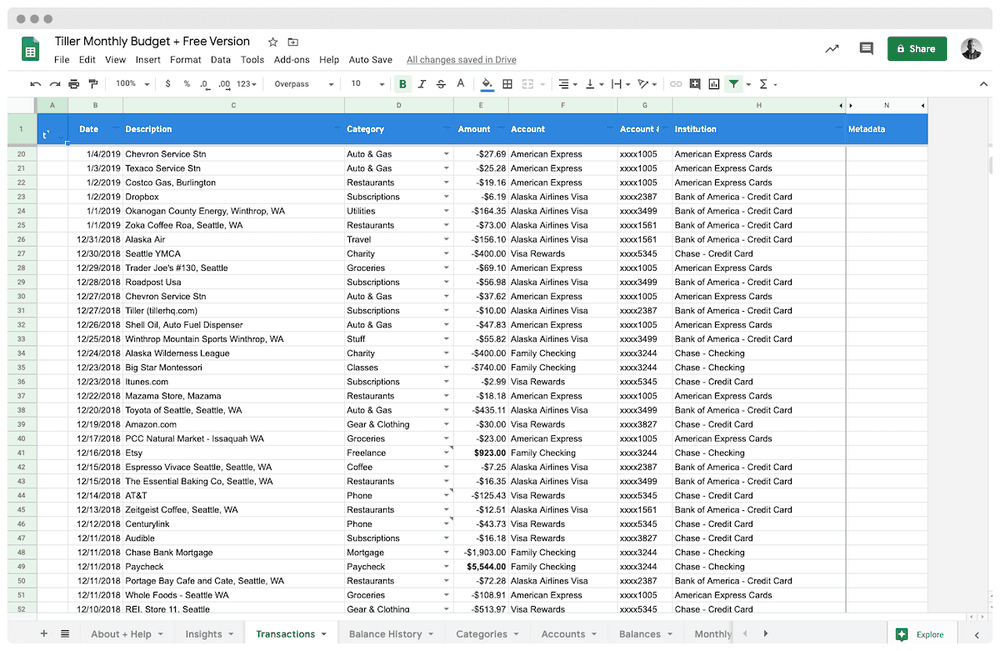Image resolution: width=1000 pixels, height=651 pixels.
Task: Open the category dropdown in the Dropbox row
Action: pos(446,197)
